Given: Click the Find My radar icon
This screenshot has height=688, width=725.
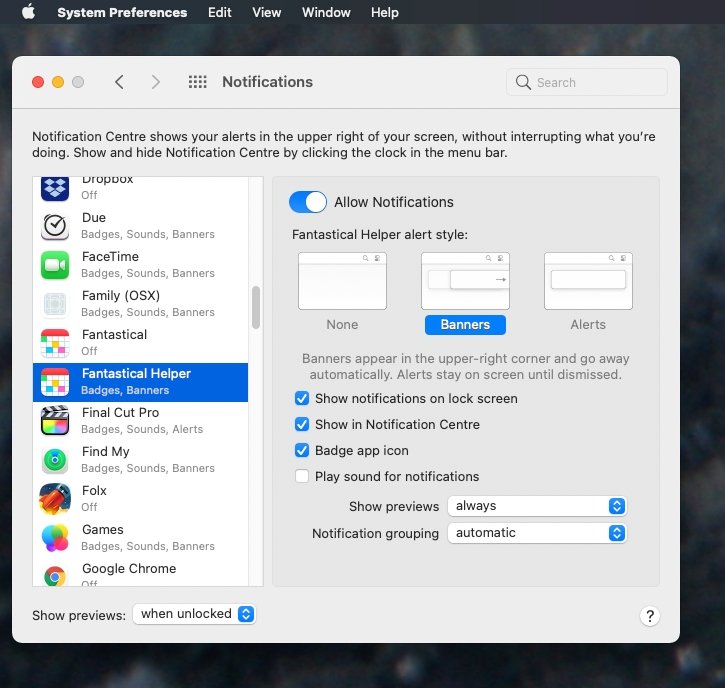Looking at the screenshot, I should click(x=55, y=460).
